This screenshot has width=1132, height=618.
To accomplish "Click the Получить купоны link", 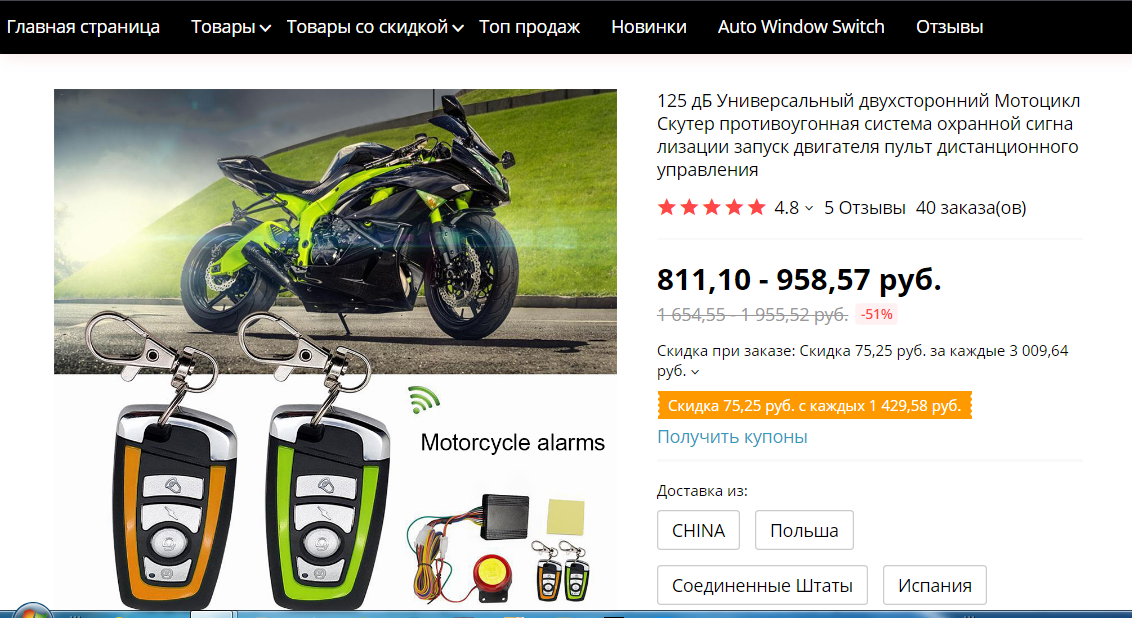I will [732, 437].
